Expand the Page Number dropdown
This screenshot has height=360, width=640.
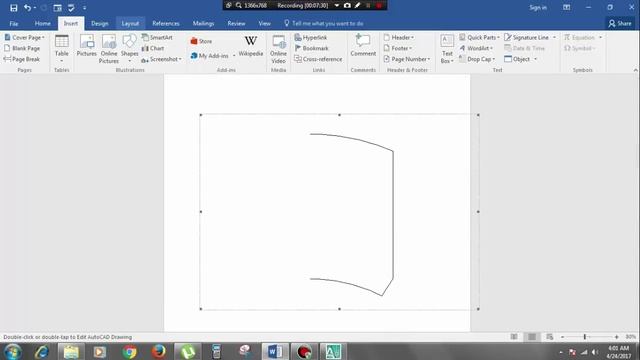pos(429,60)
